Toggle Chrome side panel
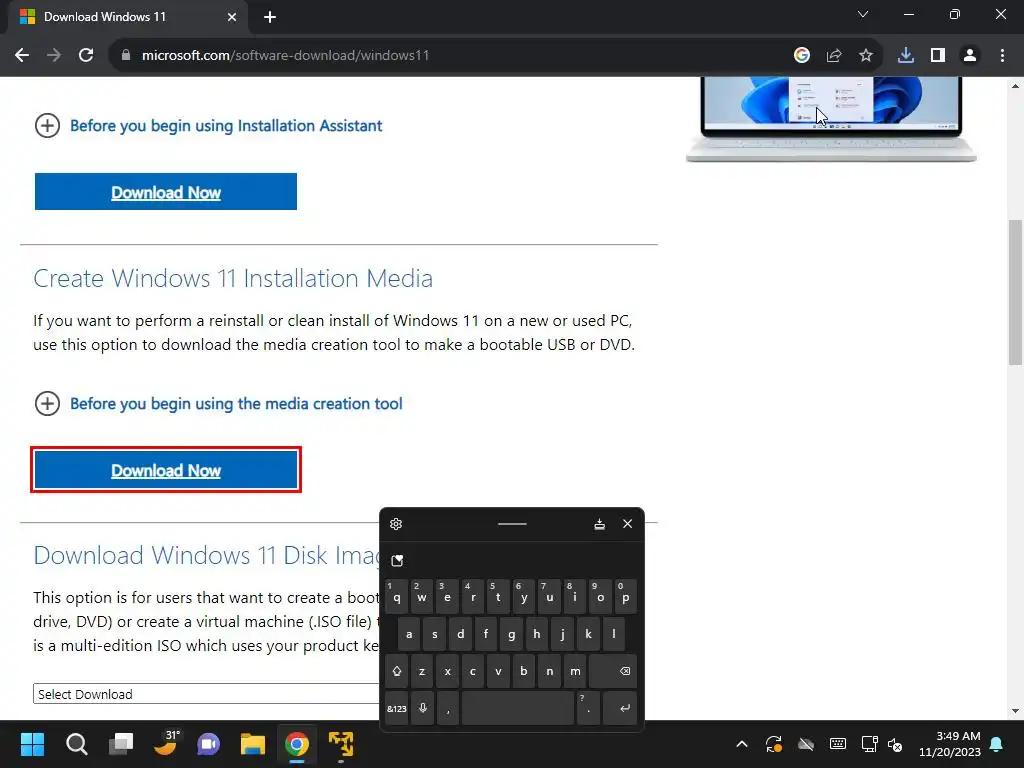1024x768 pixels. tap(938, 56)
